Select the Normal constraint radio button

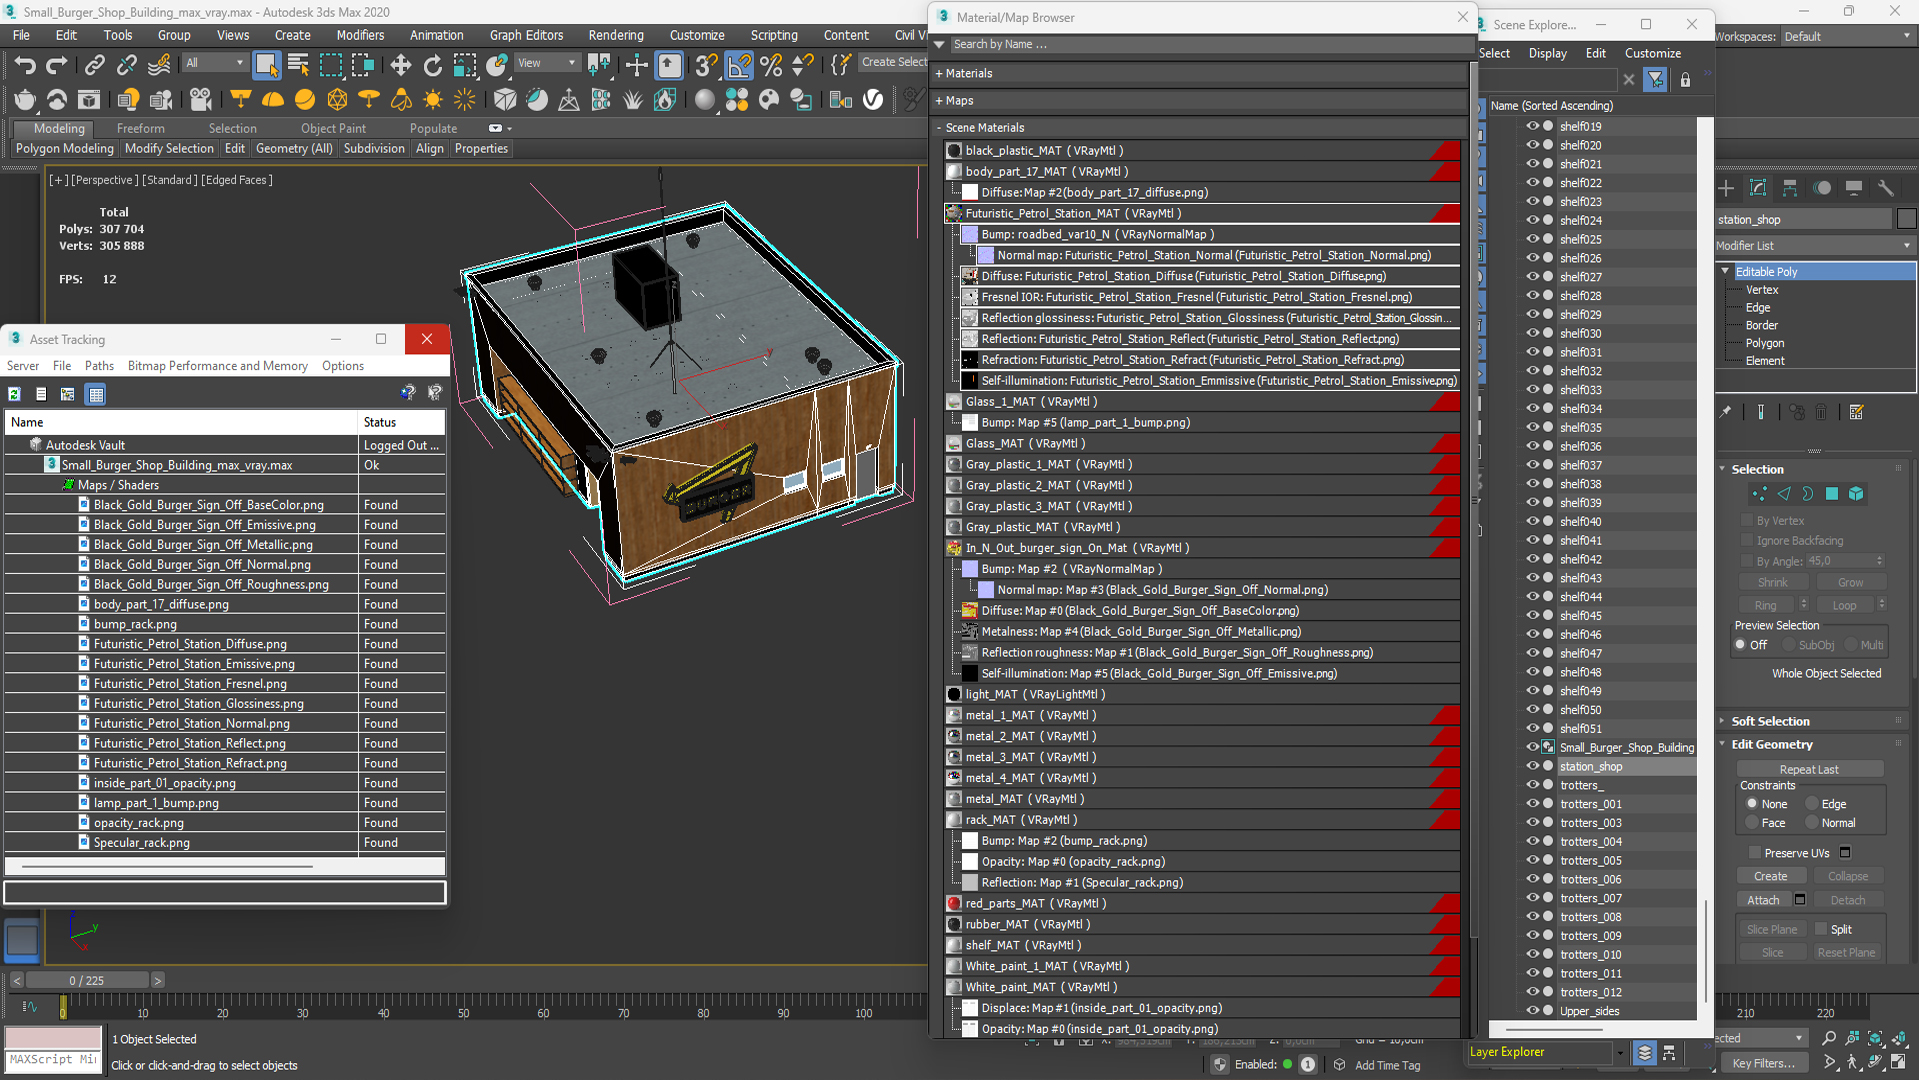1812,823
